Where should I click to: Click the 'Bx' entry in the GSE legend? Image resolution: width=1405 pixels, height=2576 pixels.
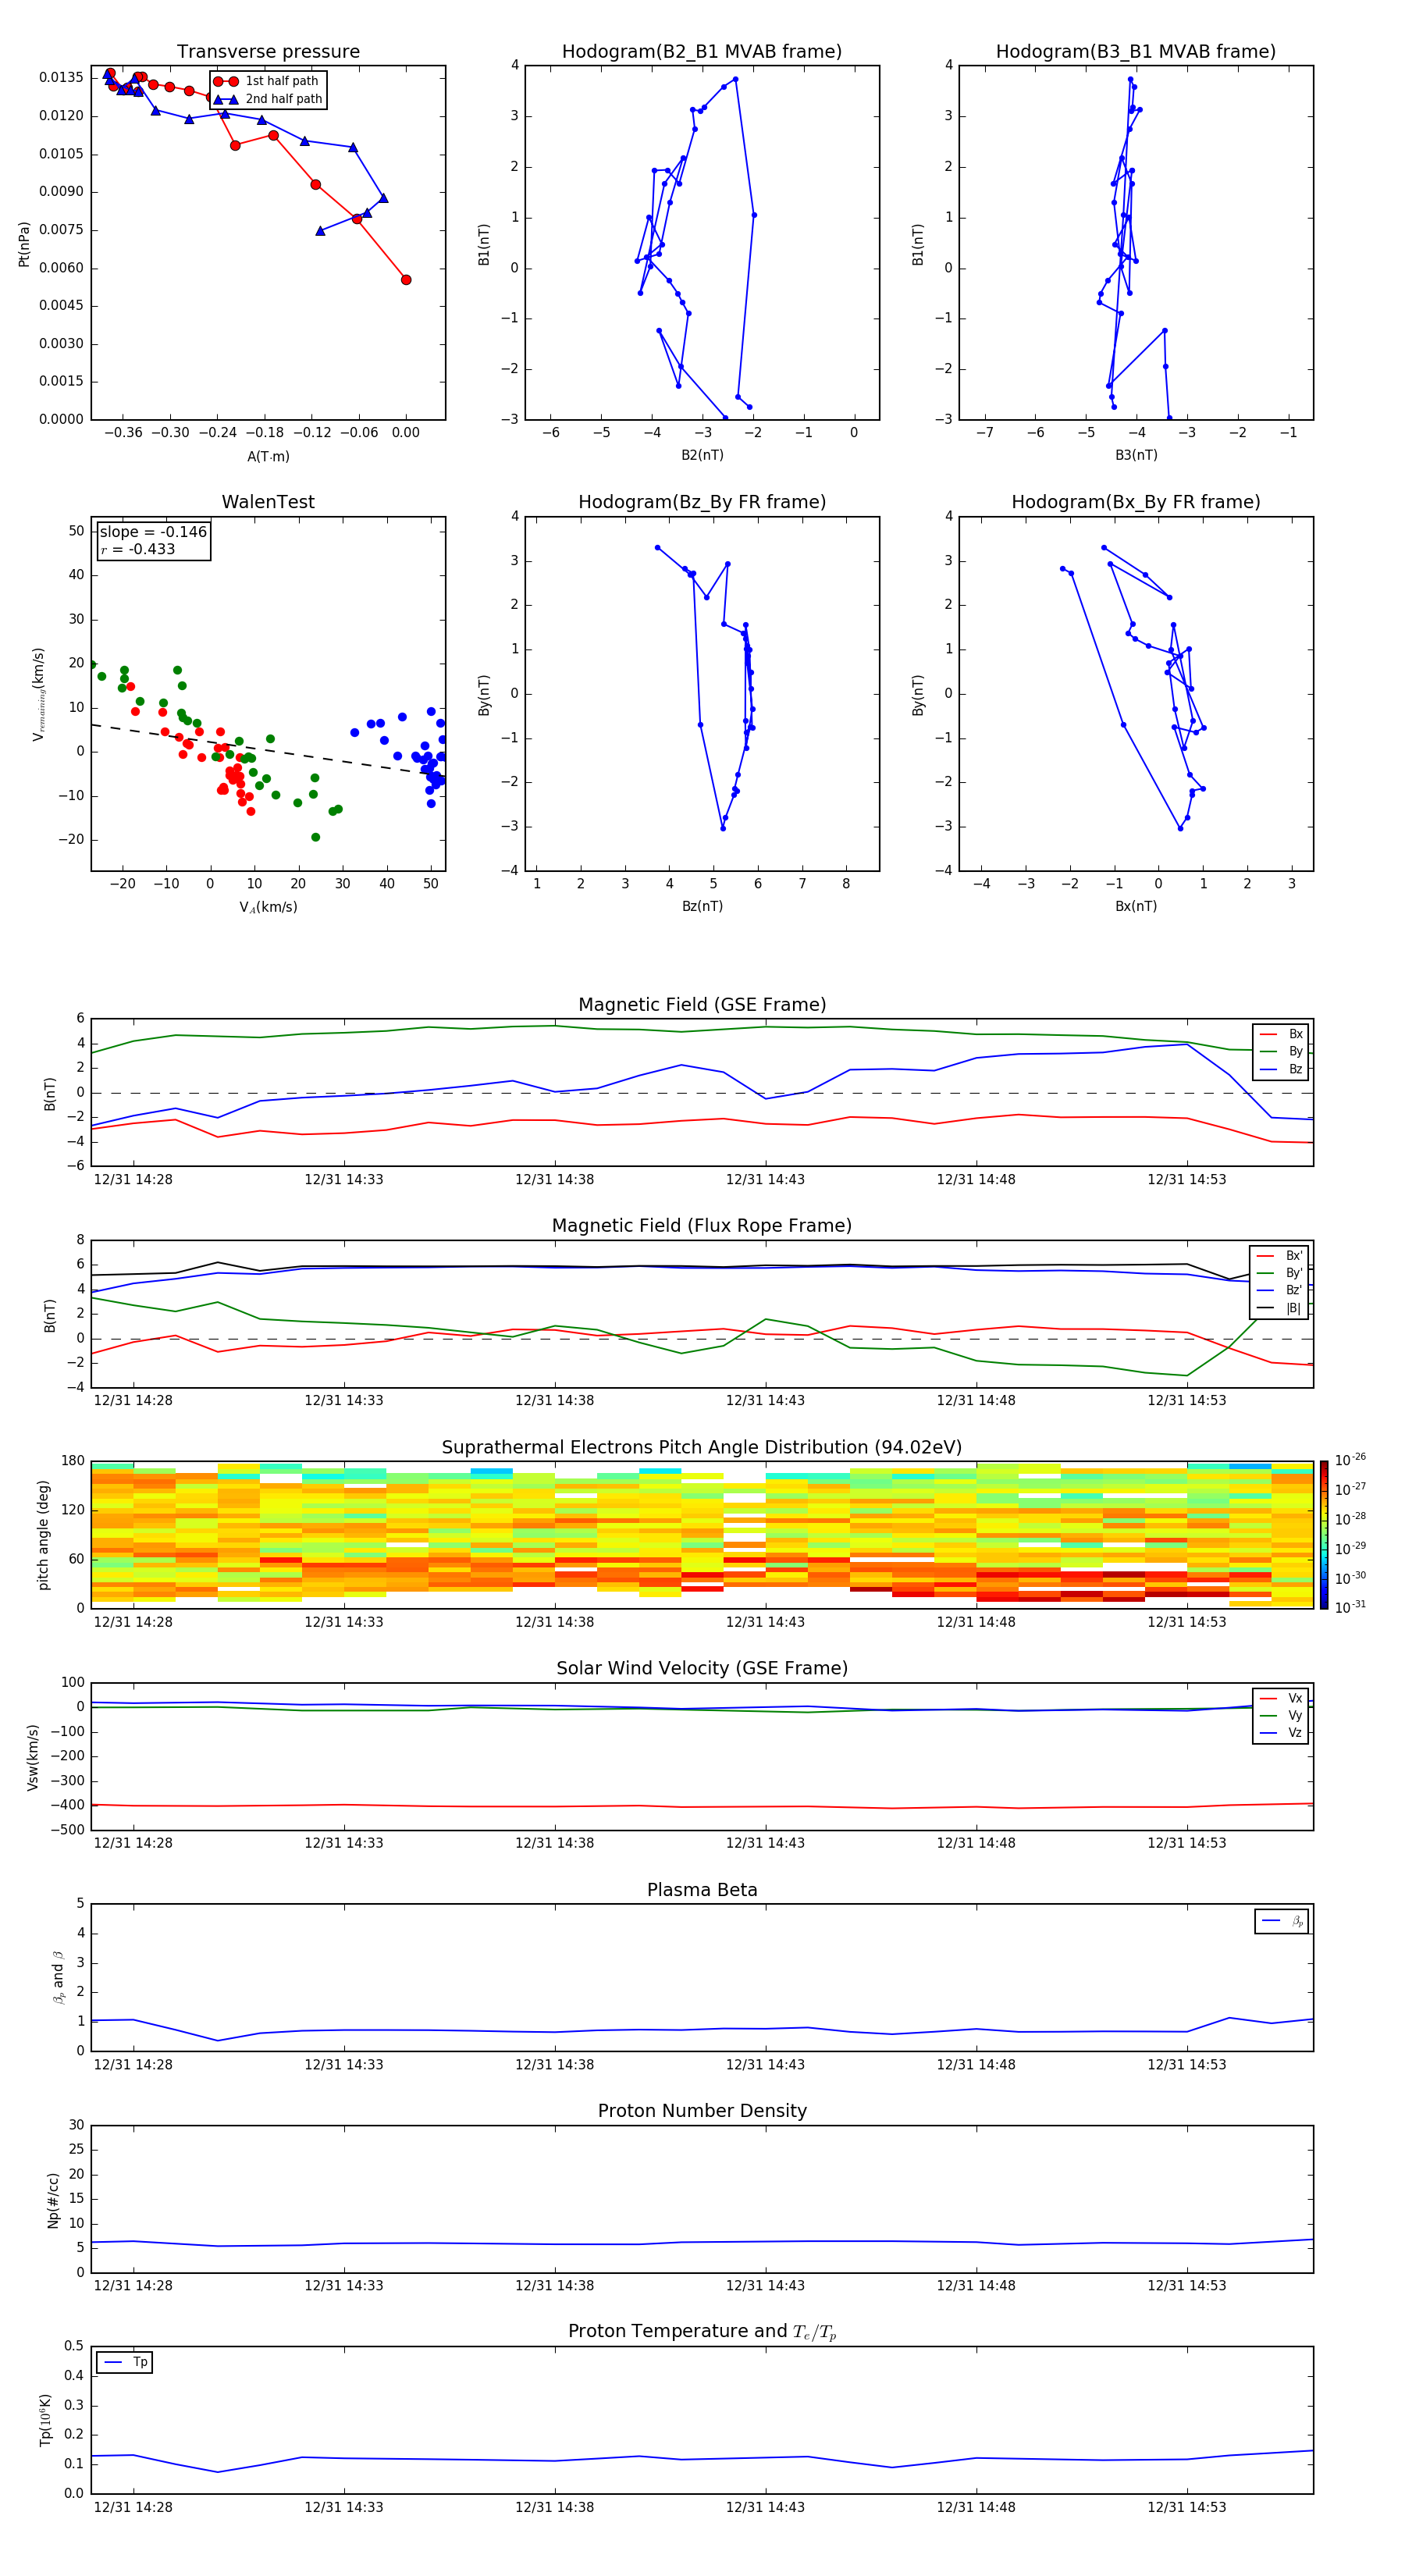(1296, 1034)
